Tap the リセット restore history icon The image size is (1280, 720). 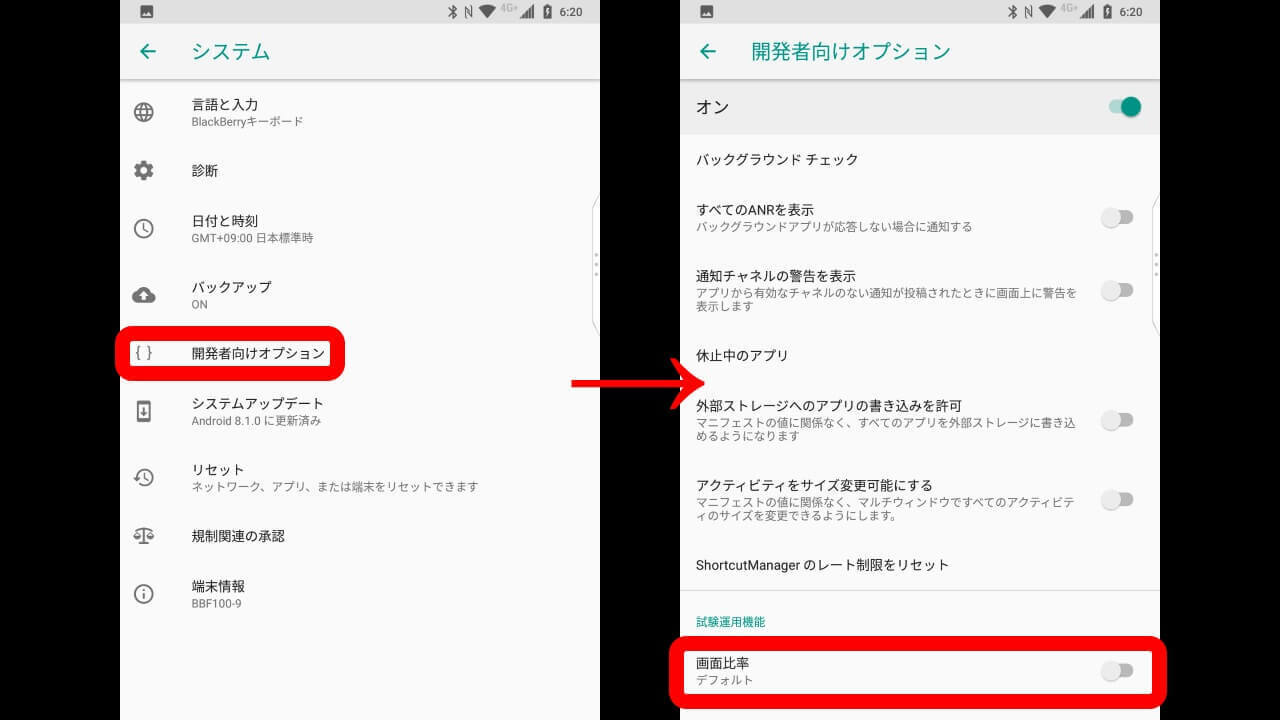pos(144,478)
